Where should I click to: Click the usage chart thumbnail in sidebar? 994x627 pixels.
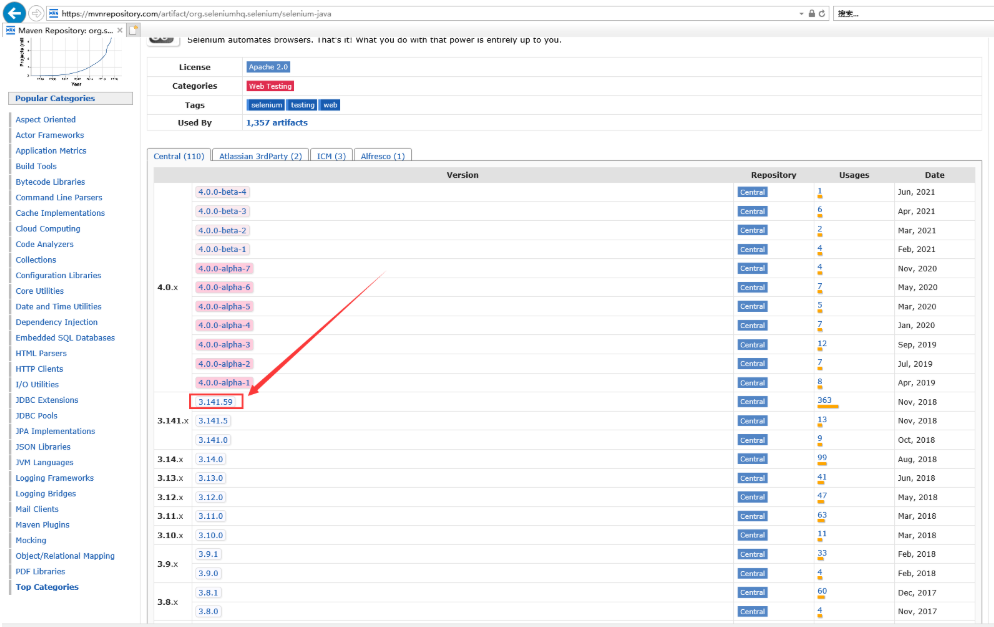tap(70, 60)
